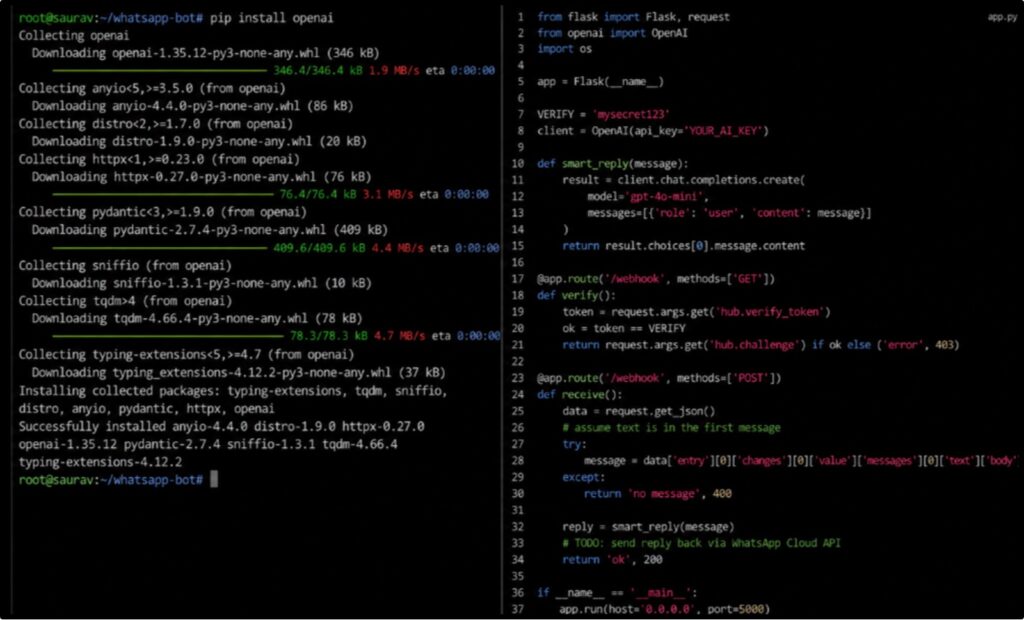
Task: Click the 'gpt-4o-mini' model string
Action: pyautogui.click(x=665, y=196)
